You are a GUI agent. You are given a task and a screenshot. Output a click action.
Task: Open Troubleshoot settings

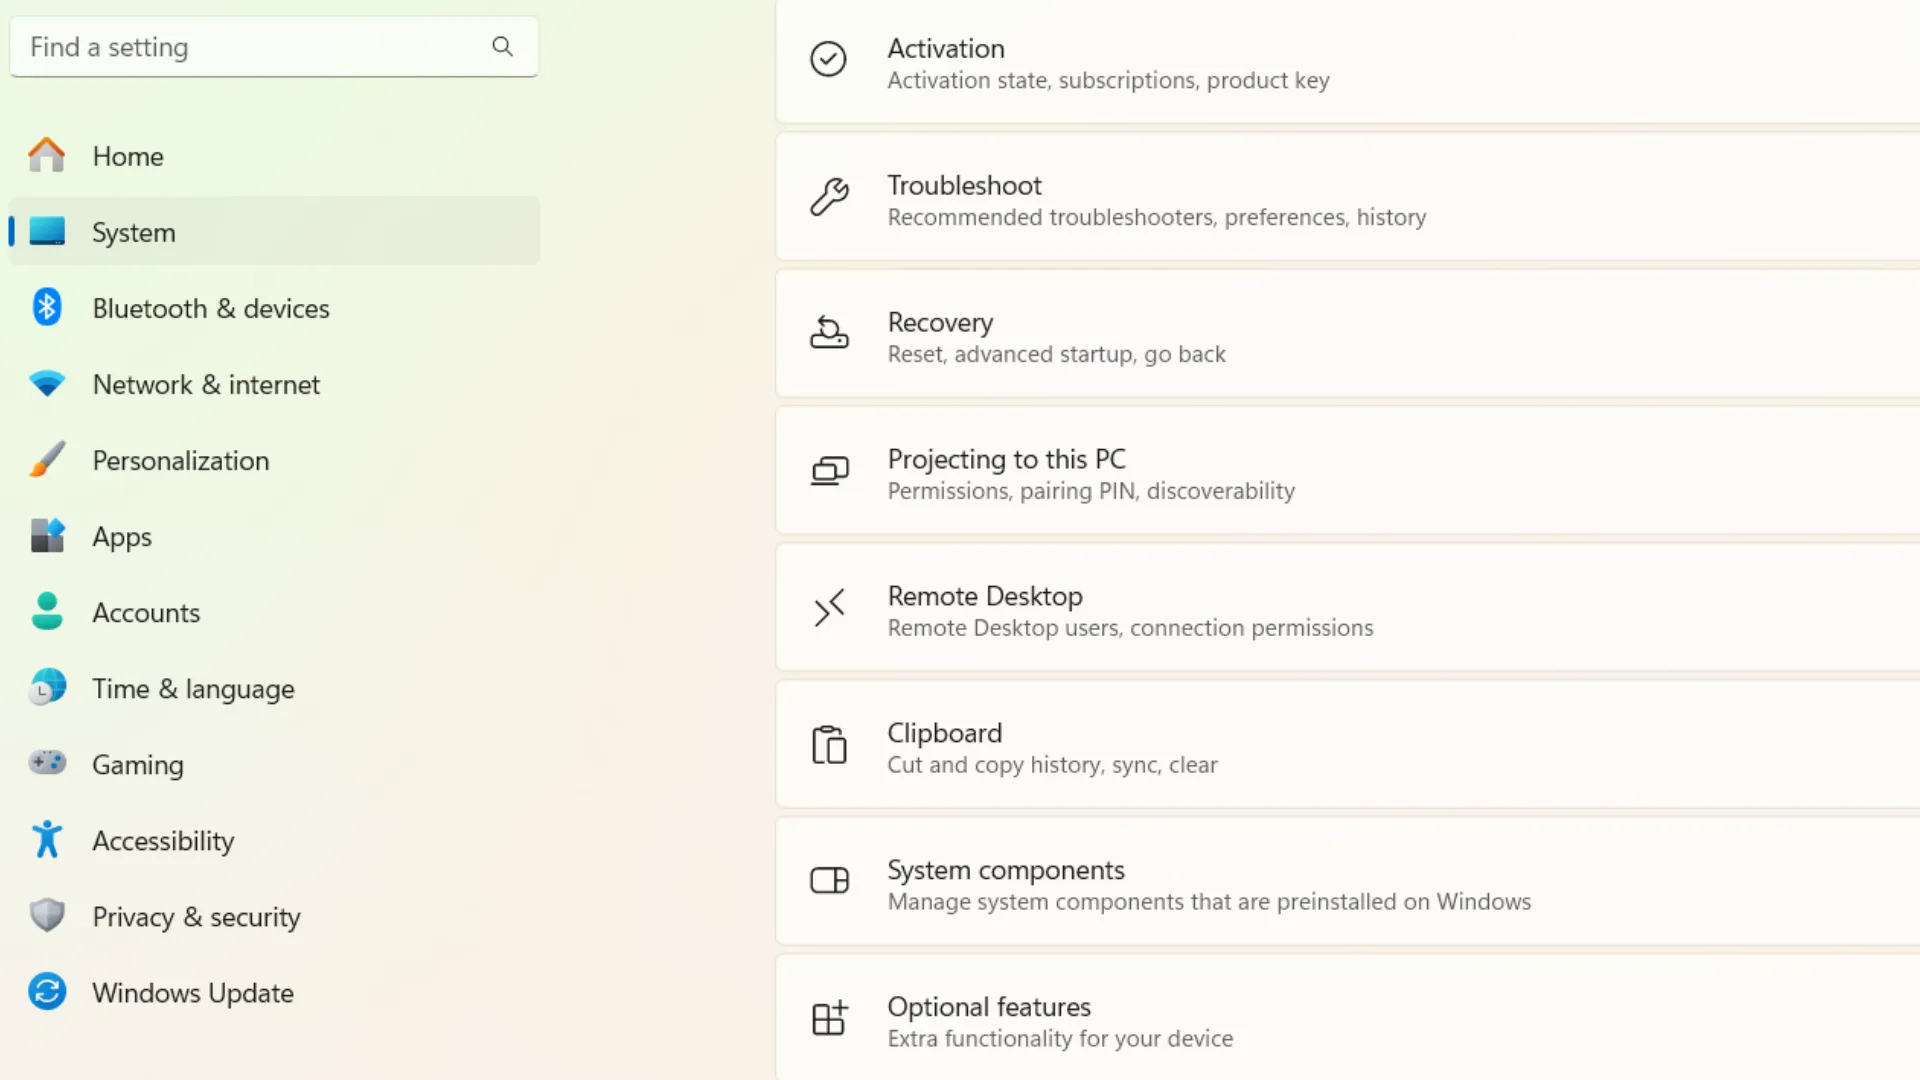[1156, 200]
